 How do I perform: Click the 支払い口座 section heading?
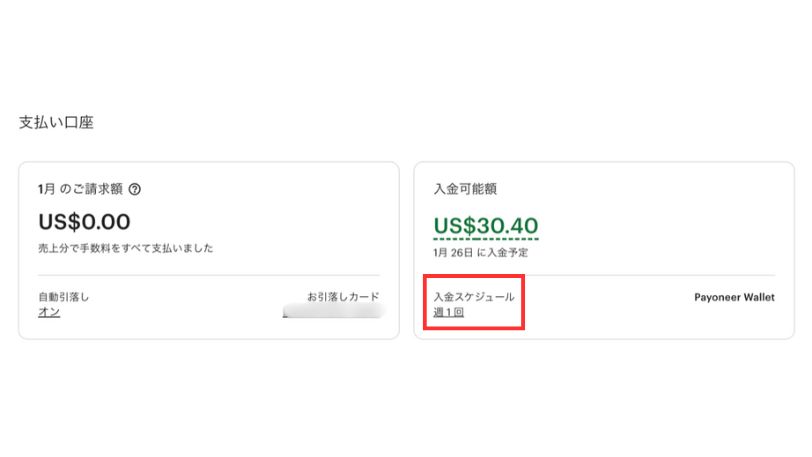56,122
